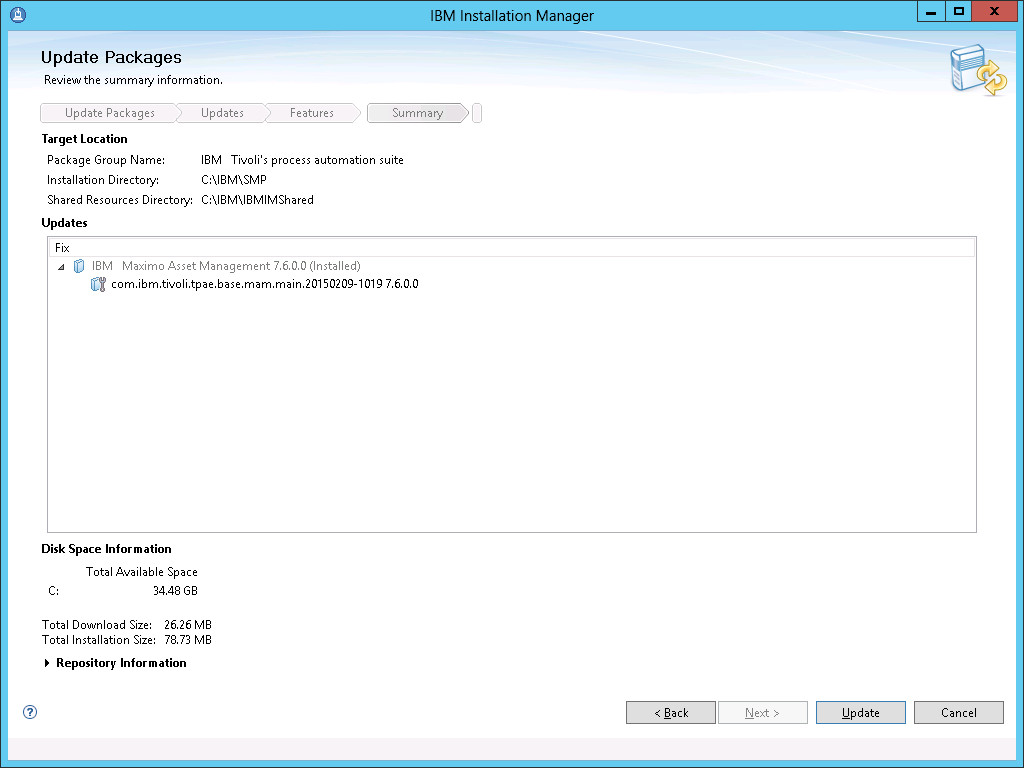Click the 34.48 GB available space value
This screenshot has height=768, width=1024.
(x=175, y=591)
